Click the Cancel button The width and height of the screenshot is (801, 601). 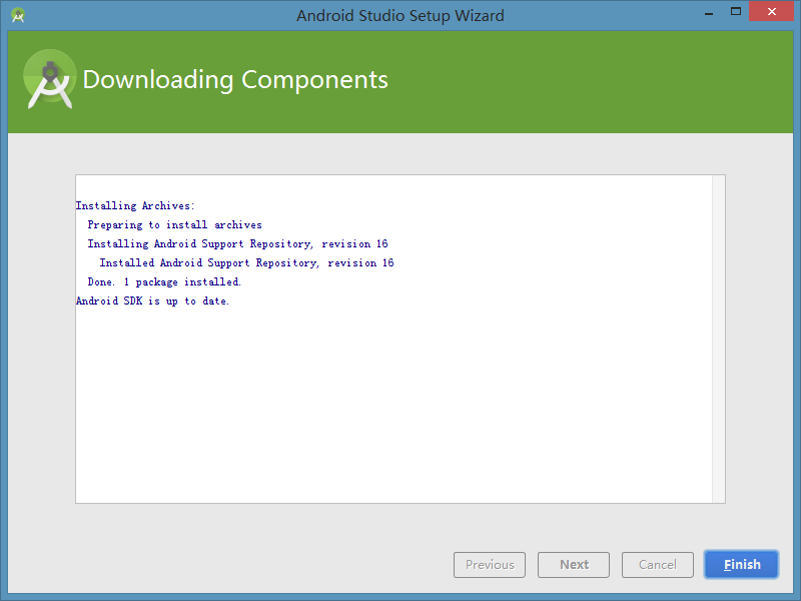(657, 565)
